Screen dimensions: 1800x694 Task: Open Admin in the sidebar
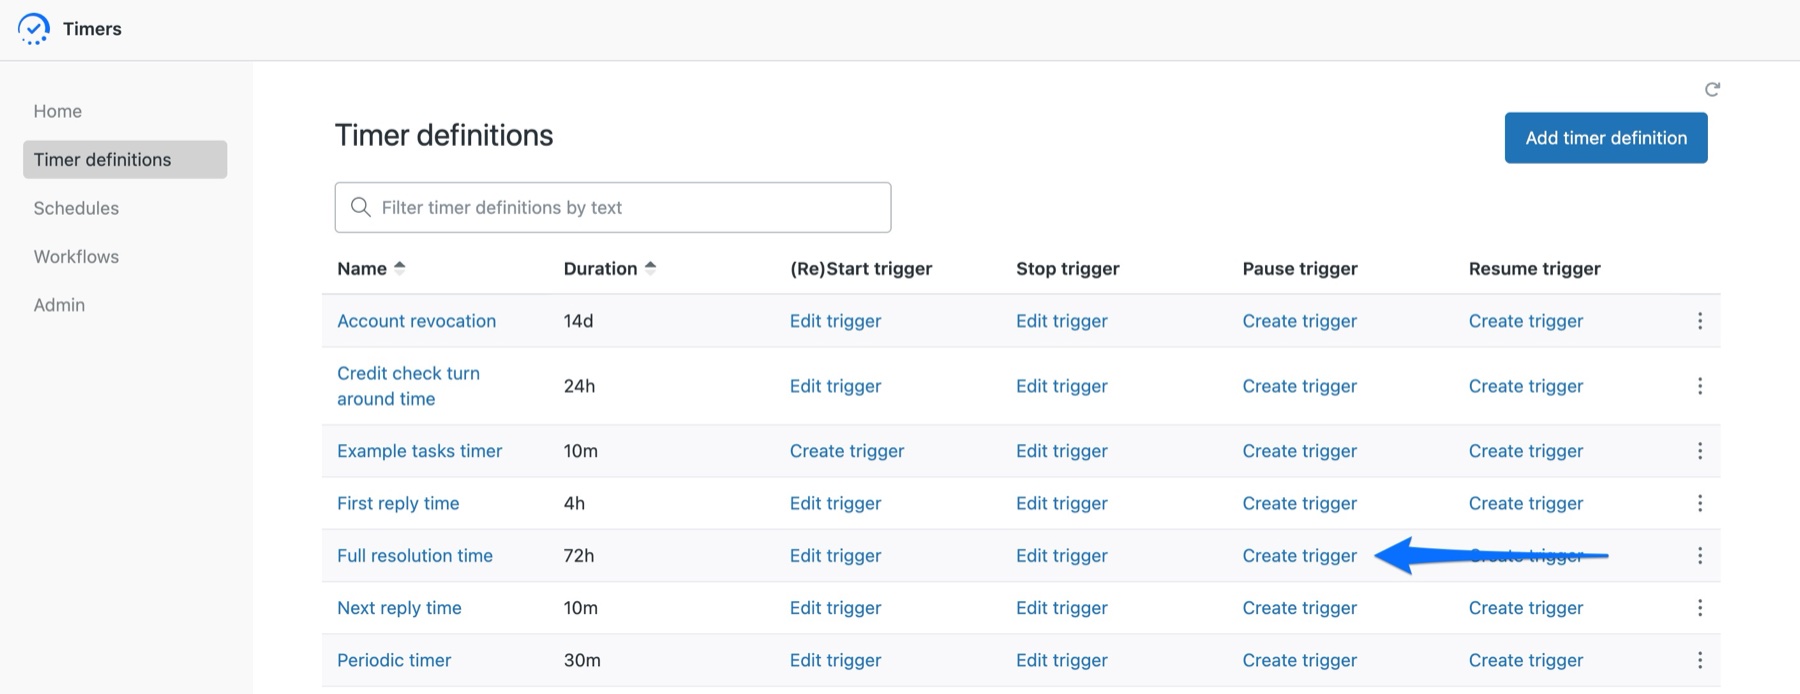point(59,305)
